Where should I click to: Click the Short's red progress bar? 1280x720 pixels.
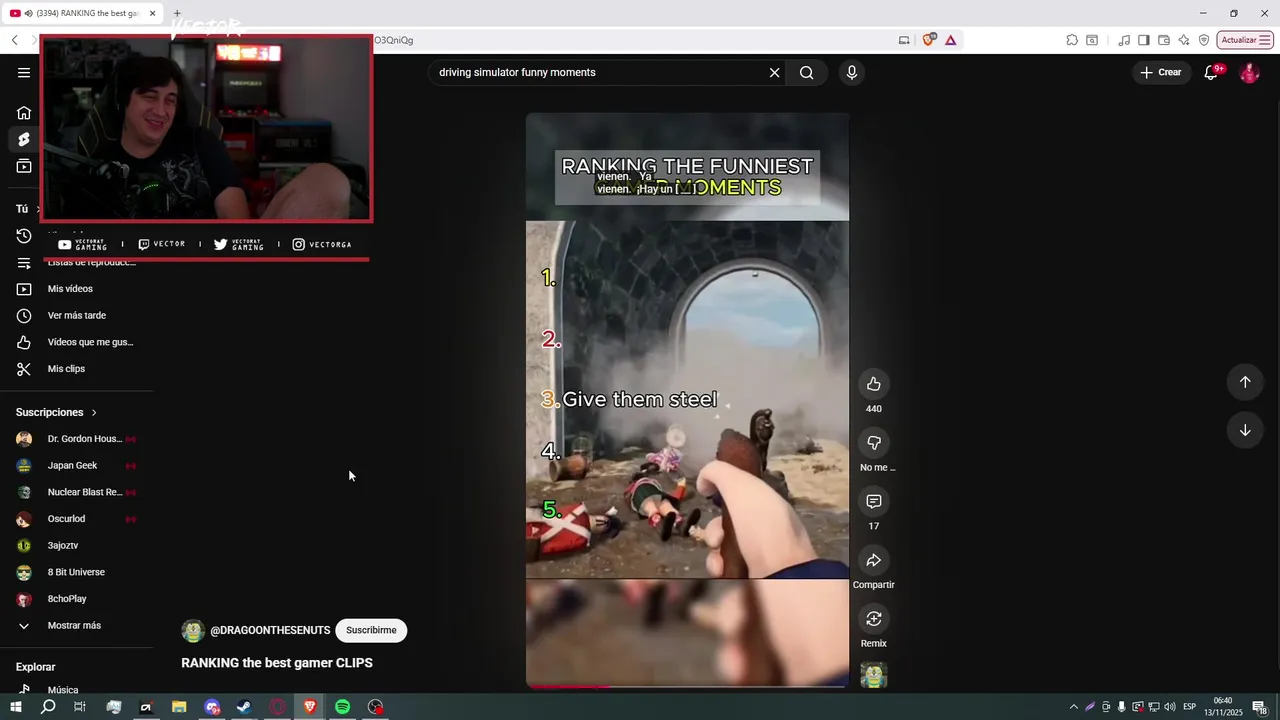pyautogui.click(x=687, y=686)
